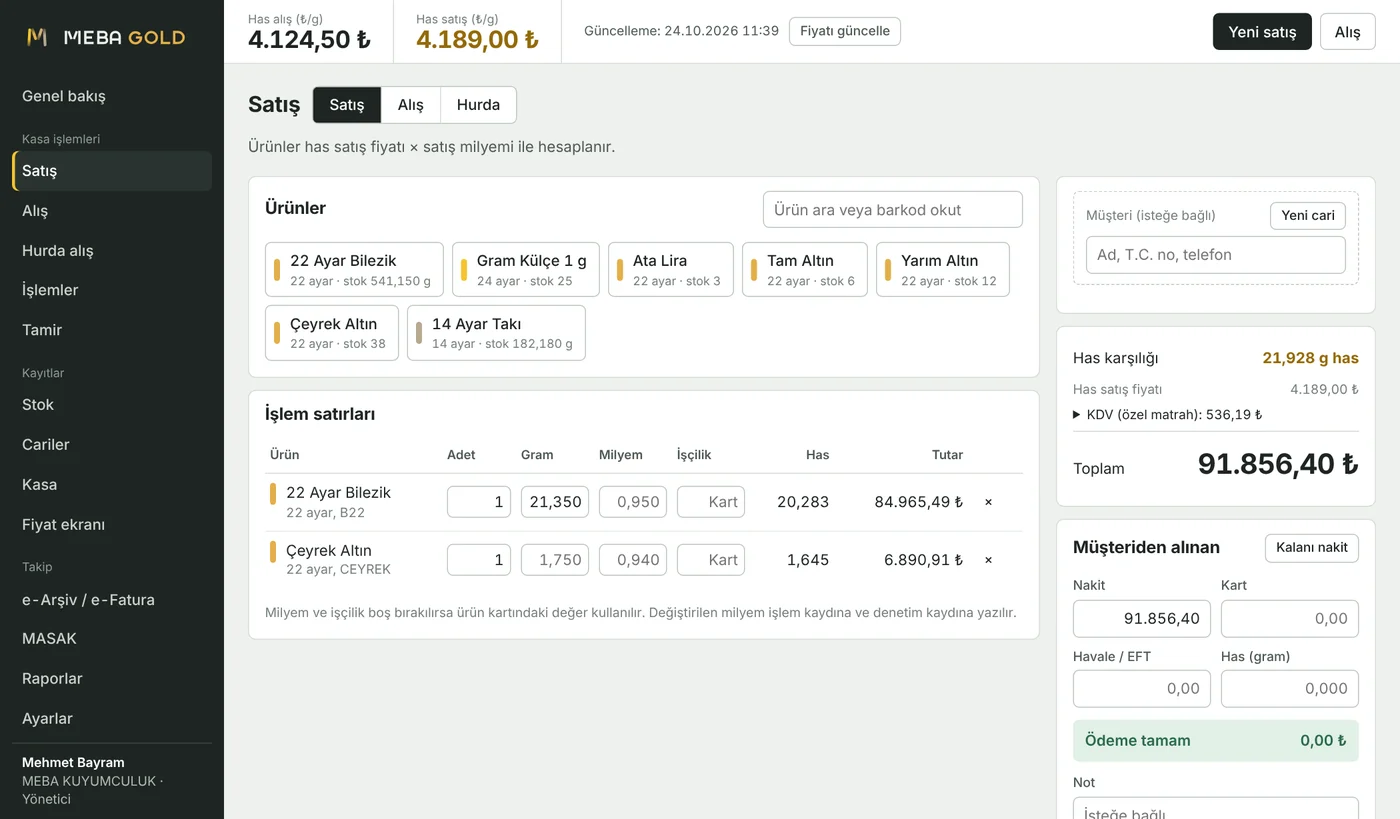Add the Çeyrek Altın product card
This screenshot has height=819, width=1400.
click(x=332, y=333)
